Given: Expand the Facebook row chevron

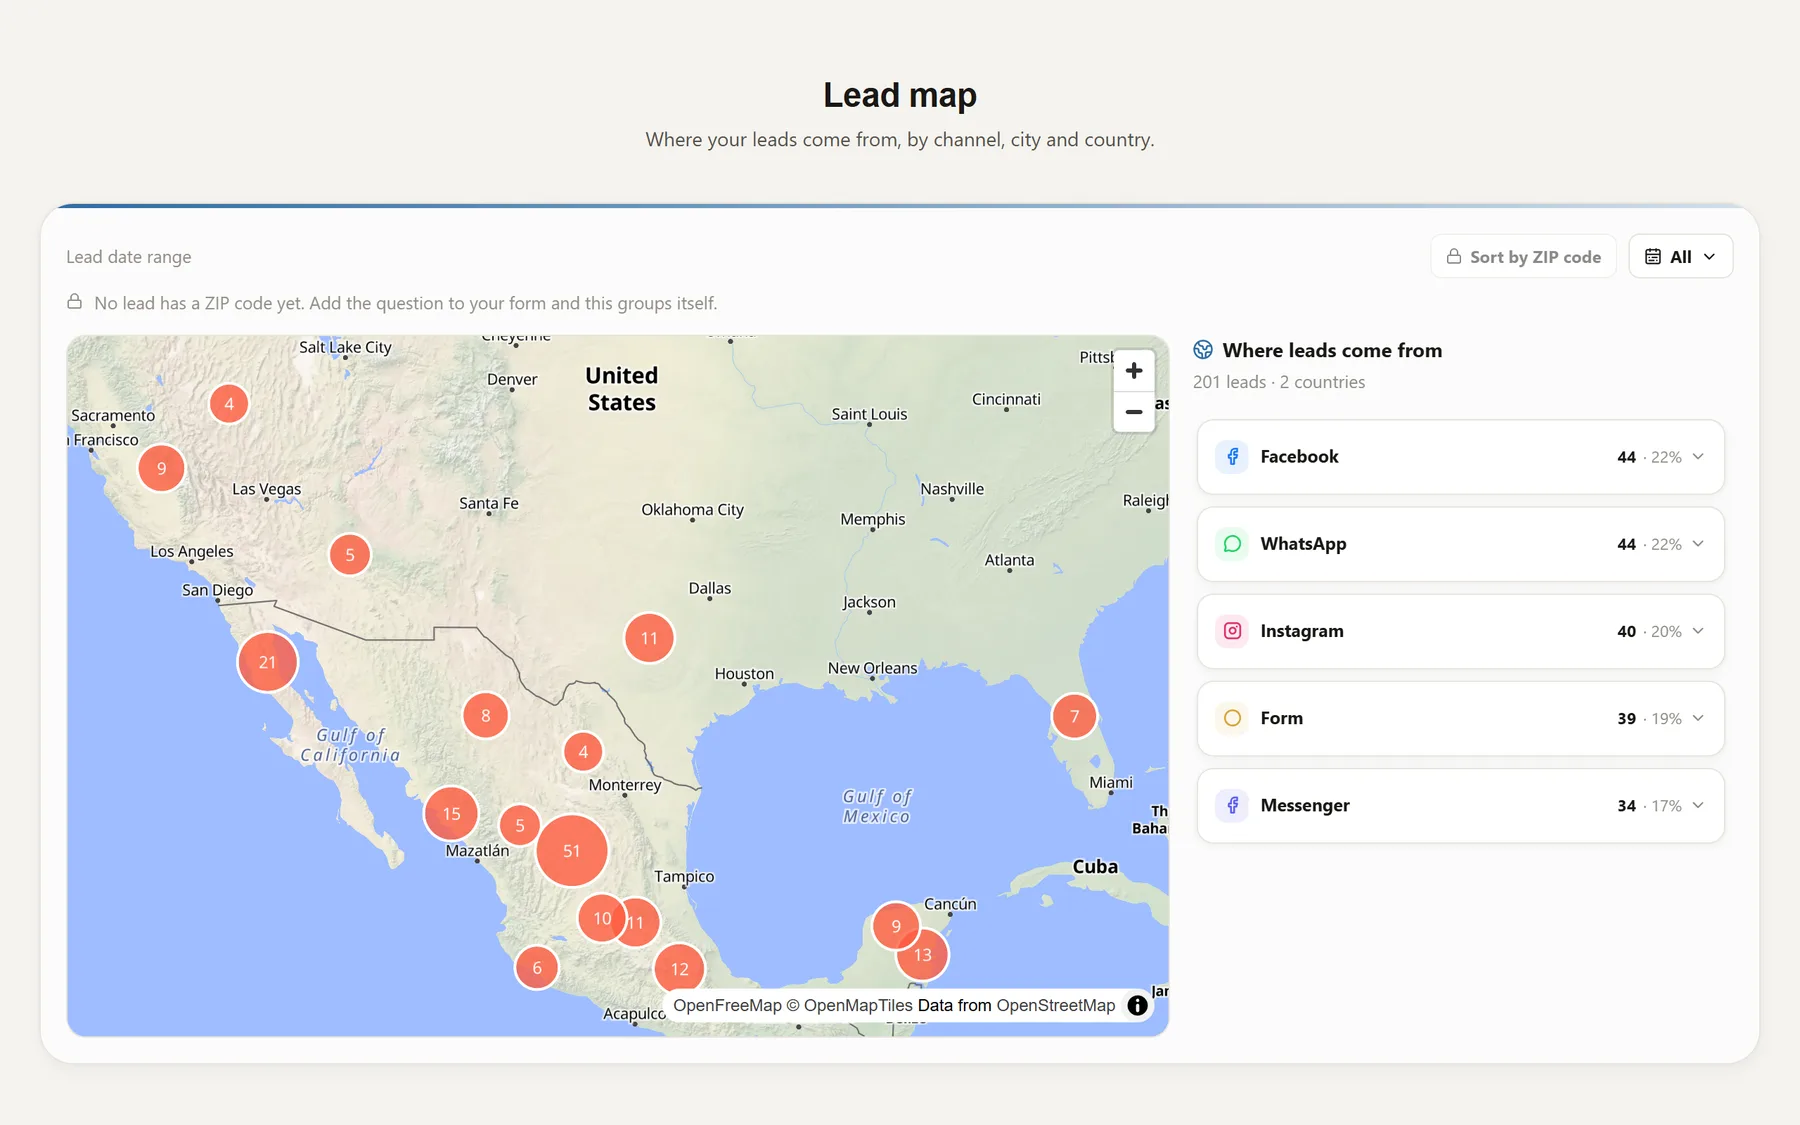Looking at the screenshot, I should point(1698,457).
